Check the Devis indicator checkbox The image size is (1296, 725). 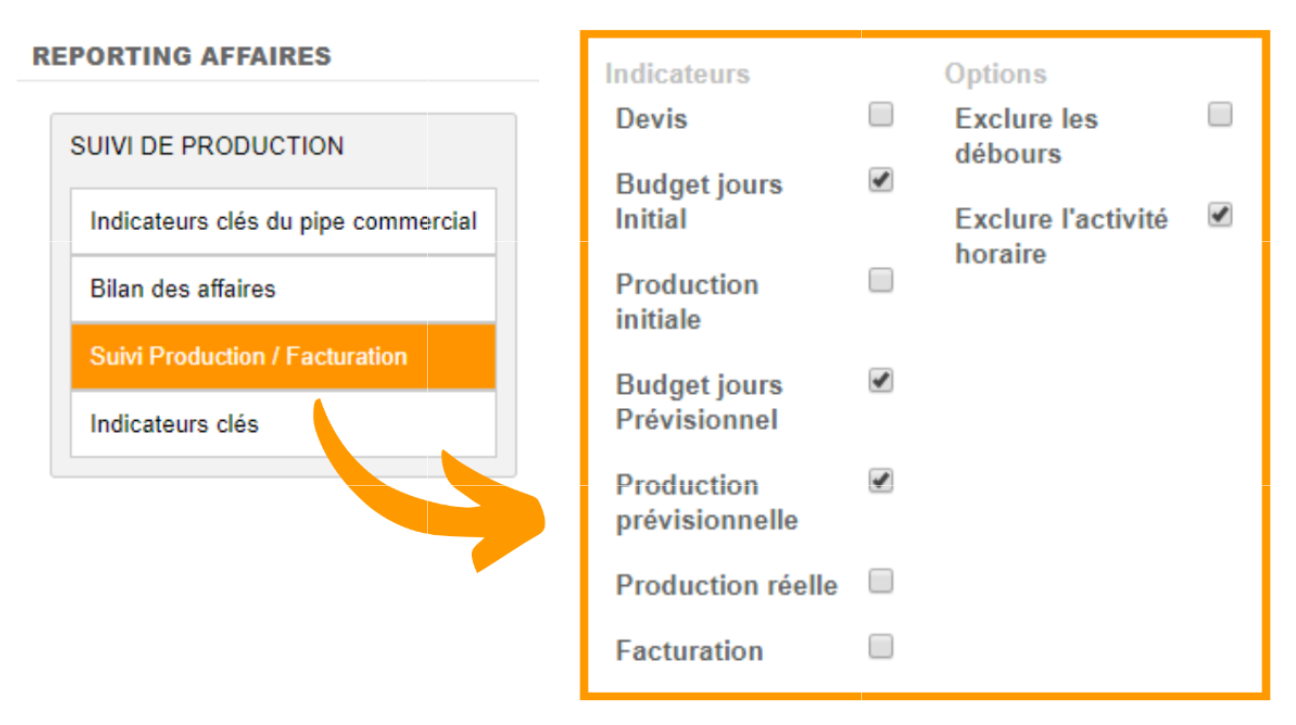coord(880,115)
